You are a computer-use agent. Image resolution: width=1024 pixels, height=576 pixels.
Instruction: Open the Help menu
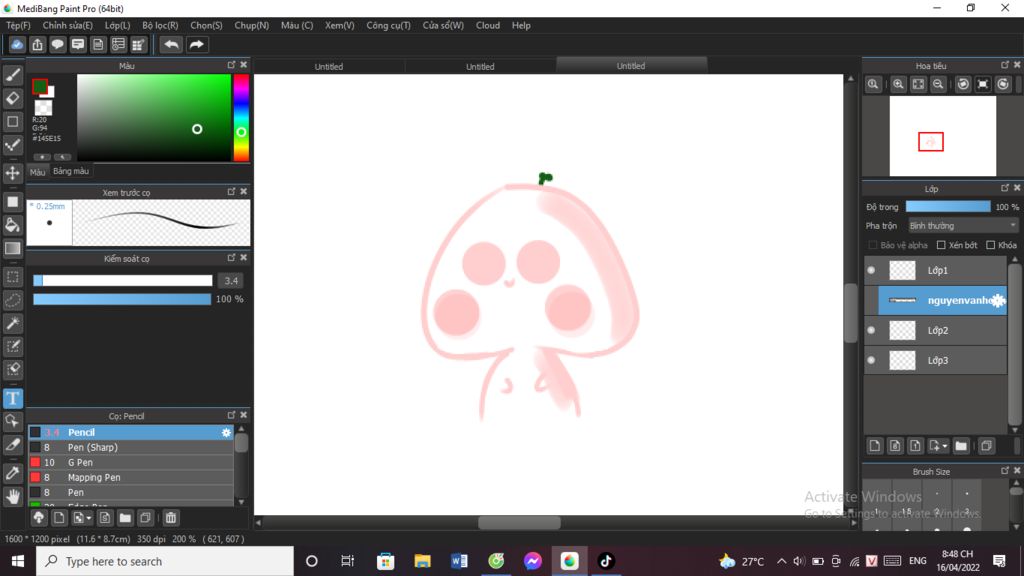pos(521,25)
